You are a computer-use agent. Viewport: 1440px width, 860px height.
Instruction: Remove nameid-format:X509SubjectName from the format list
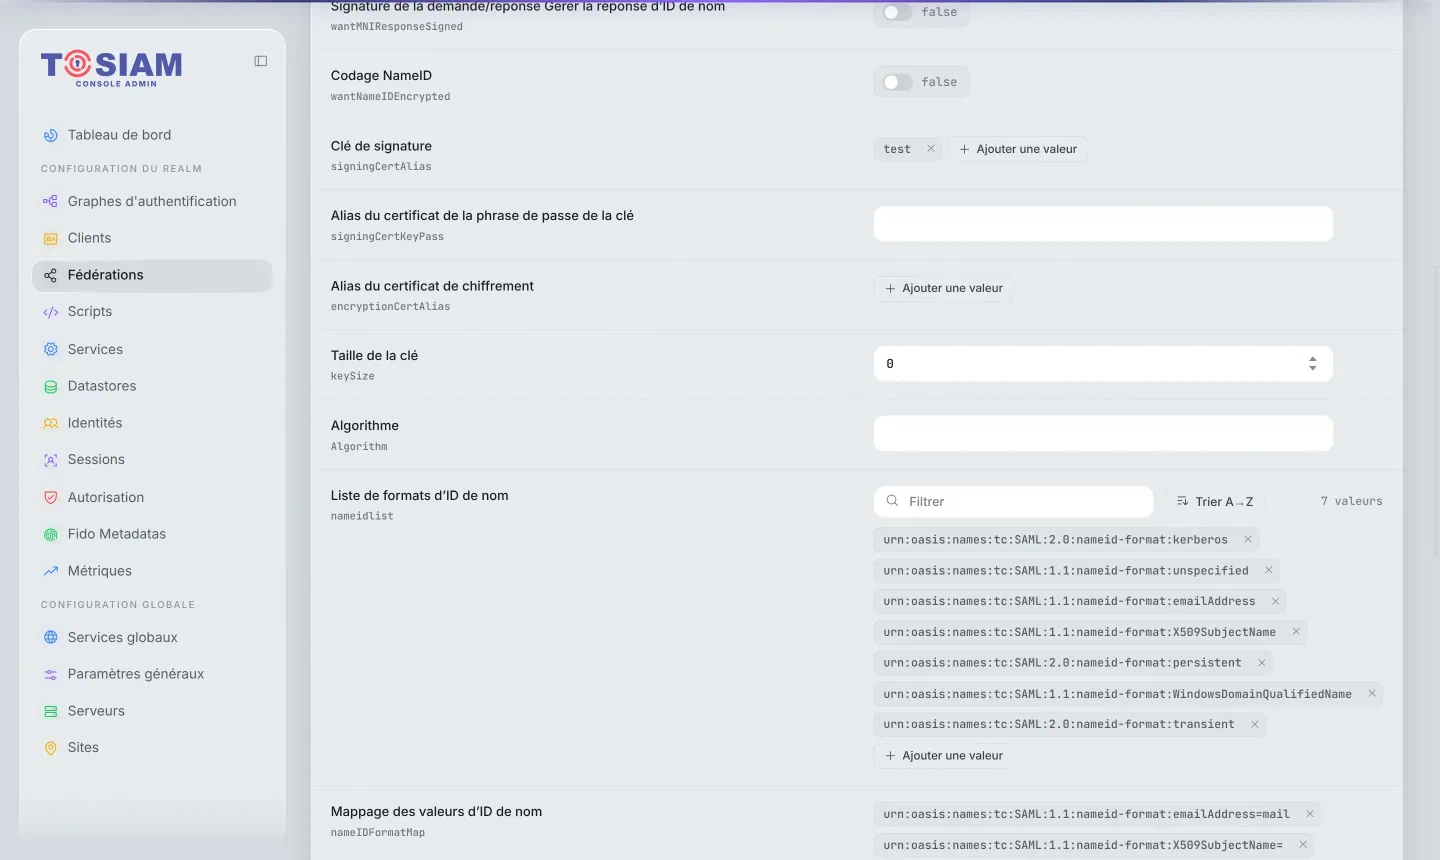[1296, 632]
